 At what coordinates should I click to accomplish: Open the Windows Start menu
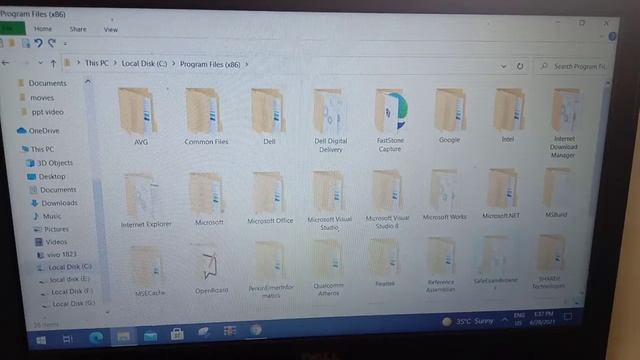(x=41, y=340)
